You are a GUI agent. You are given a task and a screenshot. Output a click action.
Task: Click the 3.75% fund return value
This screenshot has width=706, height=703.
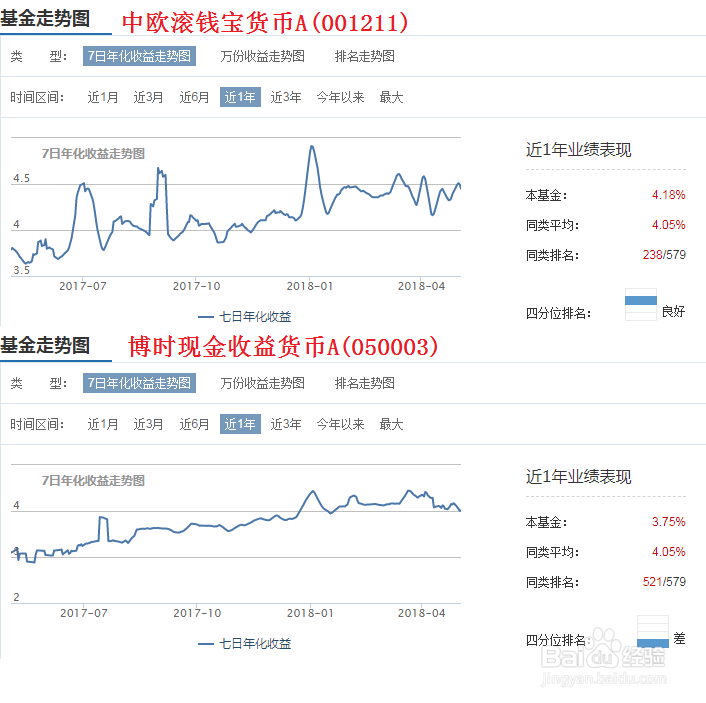pyautogui.click(x=669, y=522)
